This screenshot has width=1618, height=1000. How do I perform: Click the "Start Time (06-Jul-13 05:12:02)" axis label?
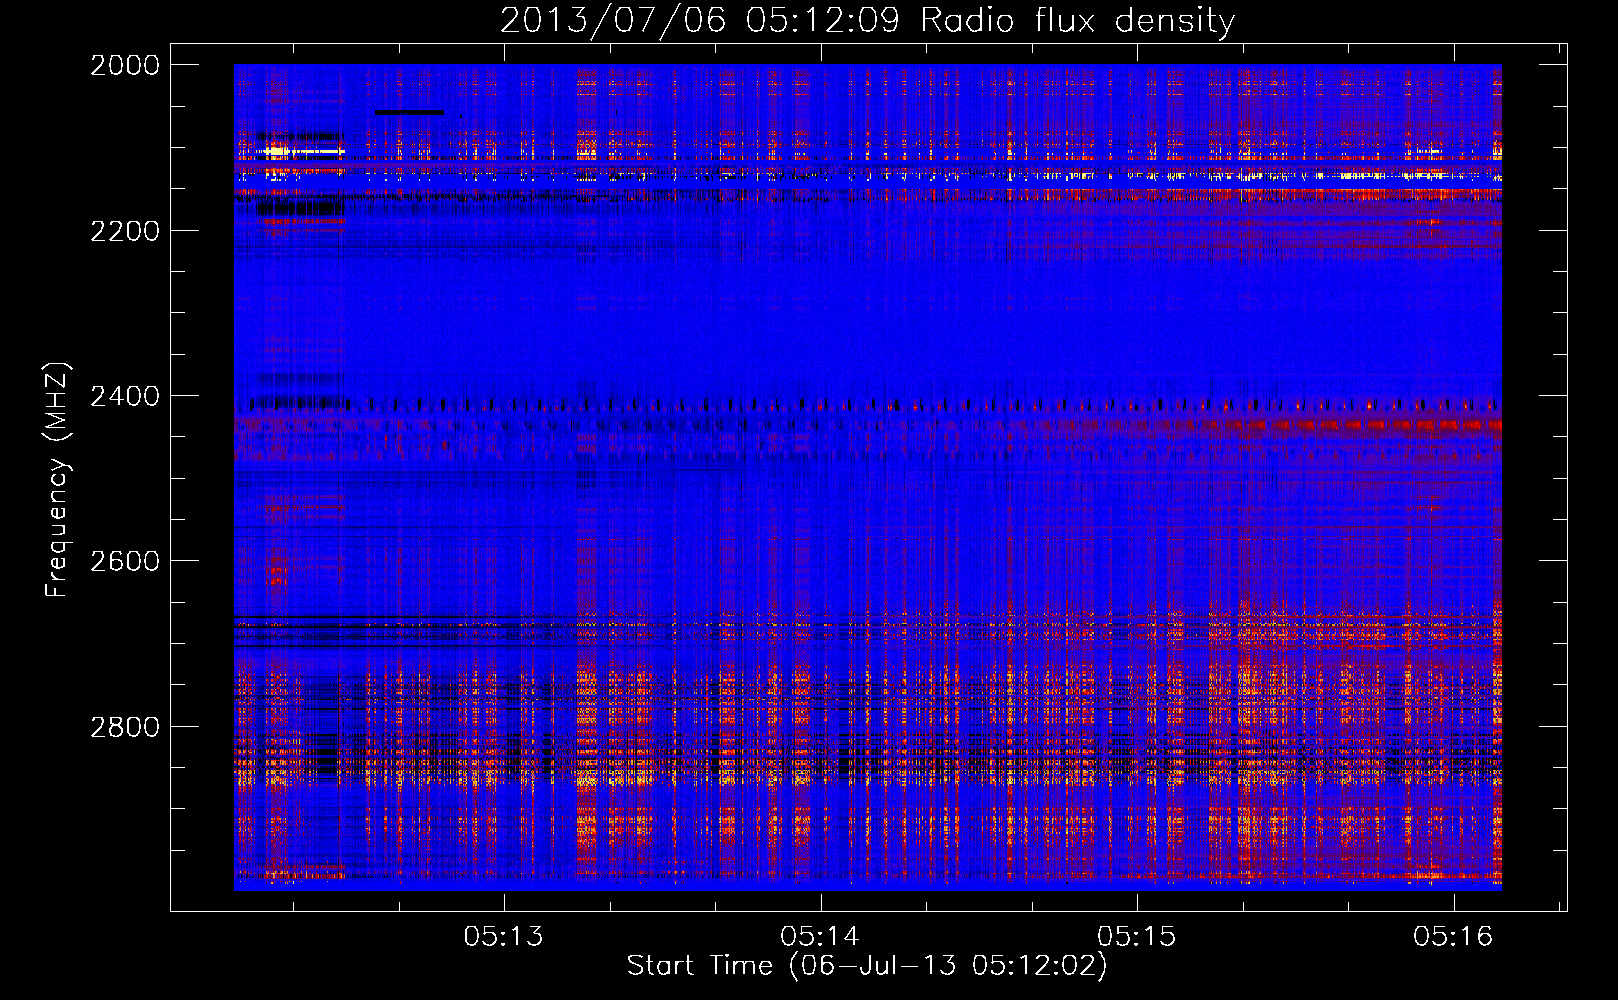click(x=867, y=966)
